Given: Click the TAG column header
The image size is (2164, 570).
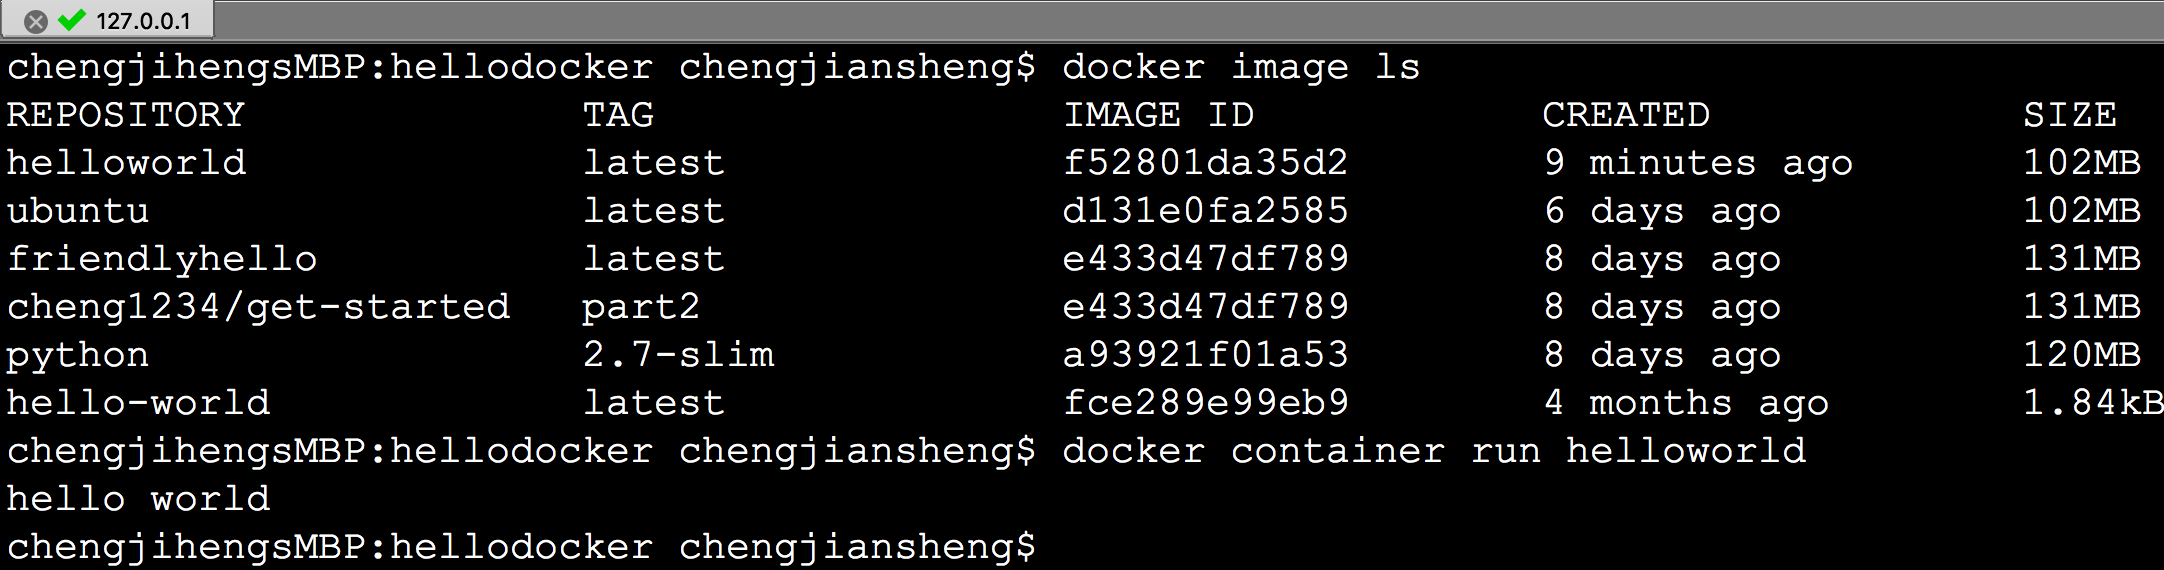Looking at the screenshot, I should 618,115.
